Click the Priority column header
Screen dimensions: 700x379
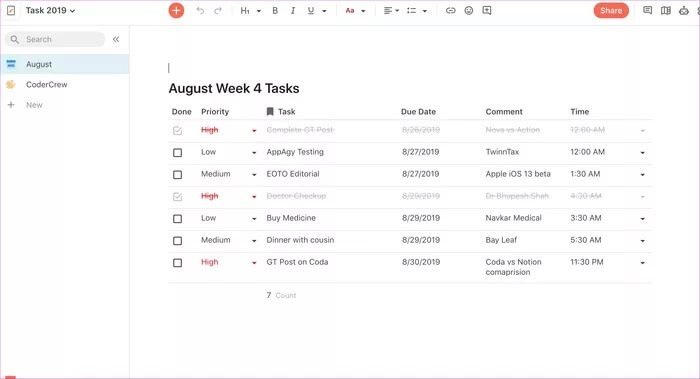215,112
